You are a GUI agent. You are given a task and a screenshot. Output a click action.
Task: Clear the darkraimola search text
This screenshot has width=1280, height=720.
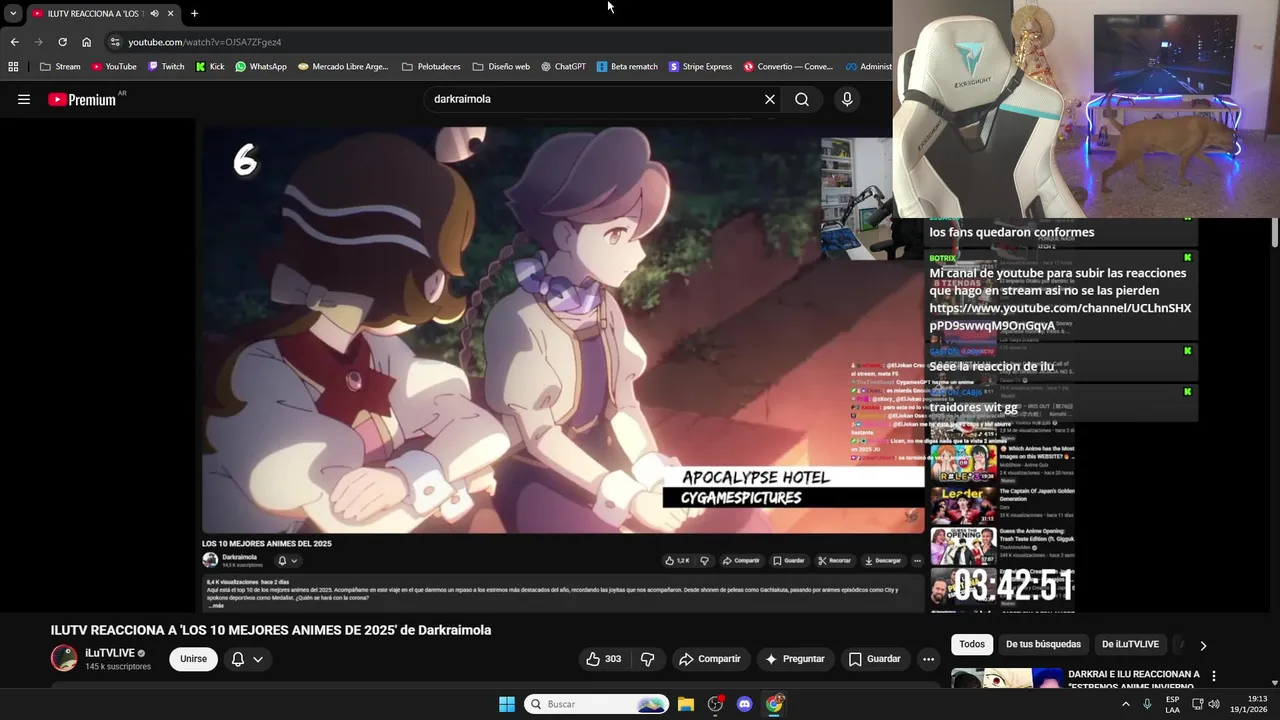click(x=770, y=99)
